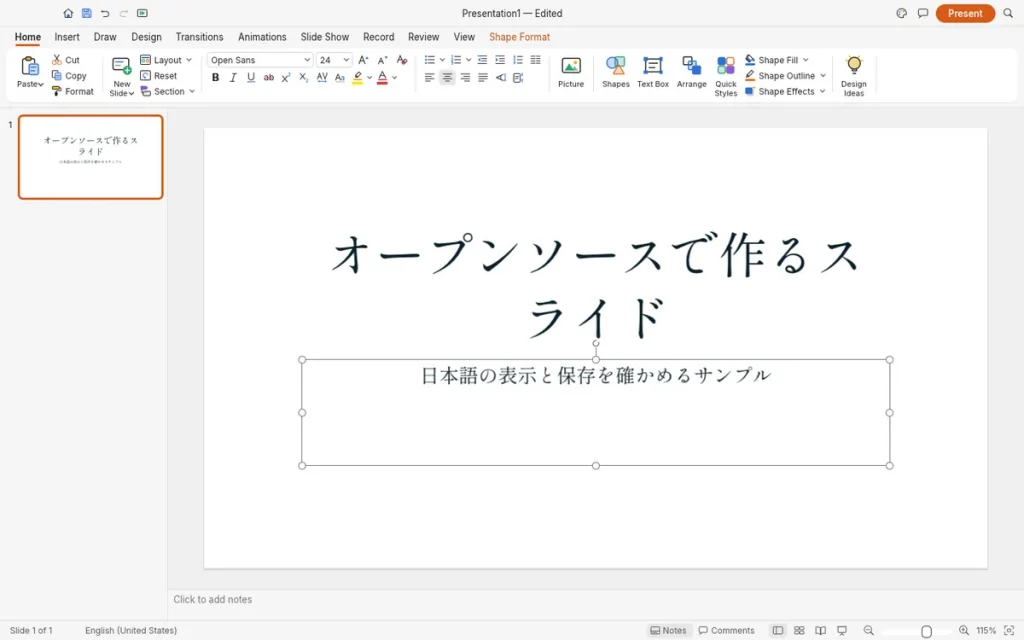Viewport: 1024px width, 640px height.
Task: Open the Layout dropdown
Action: 166,60
